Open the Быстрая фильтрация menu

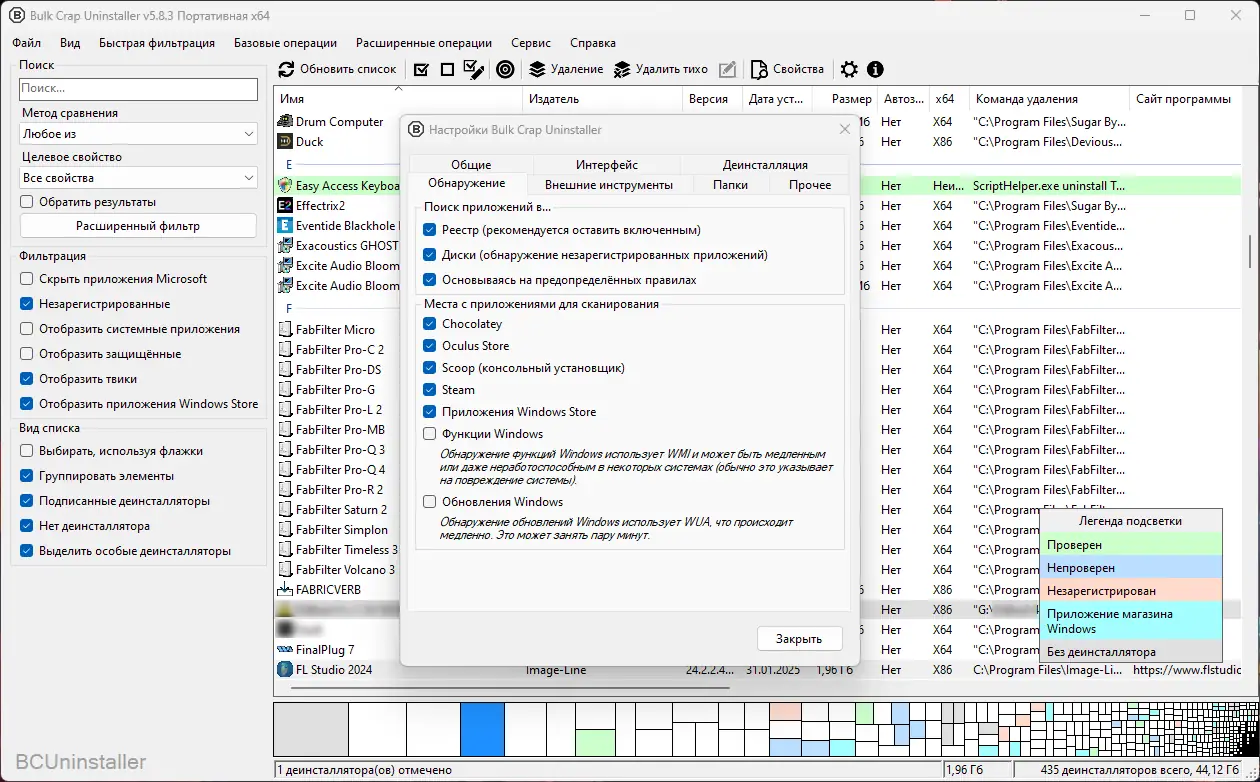point(157,43)
